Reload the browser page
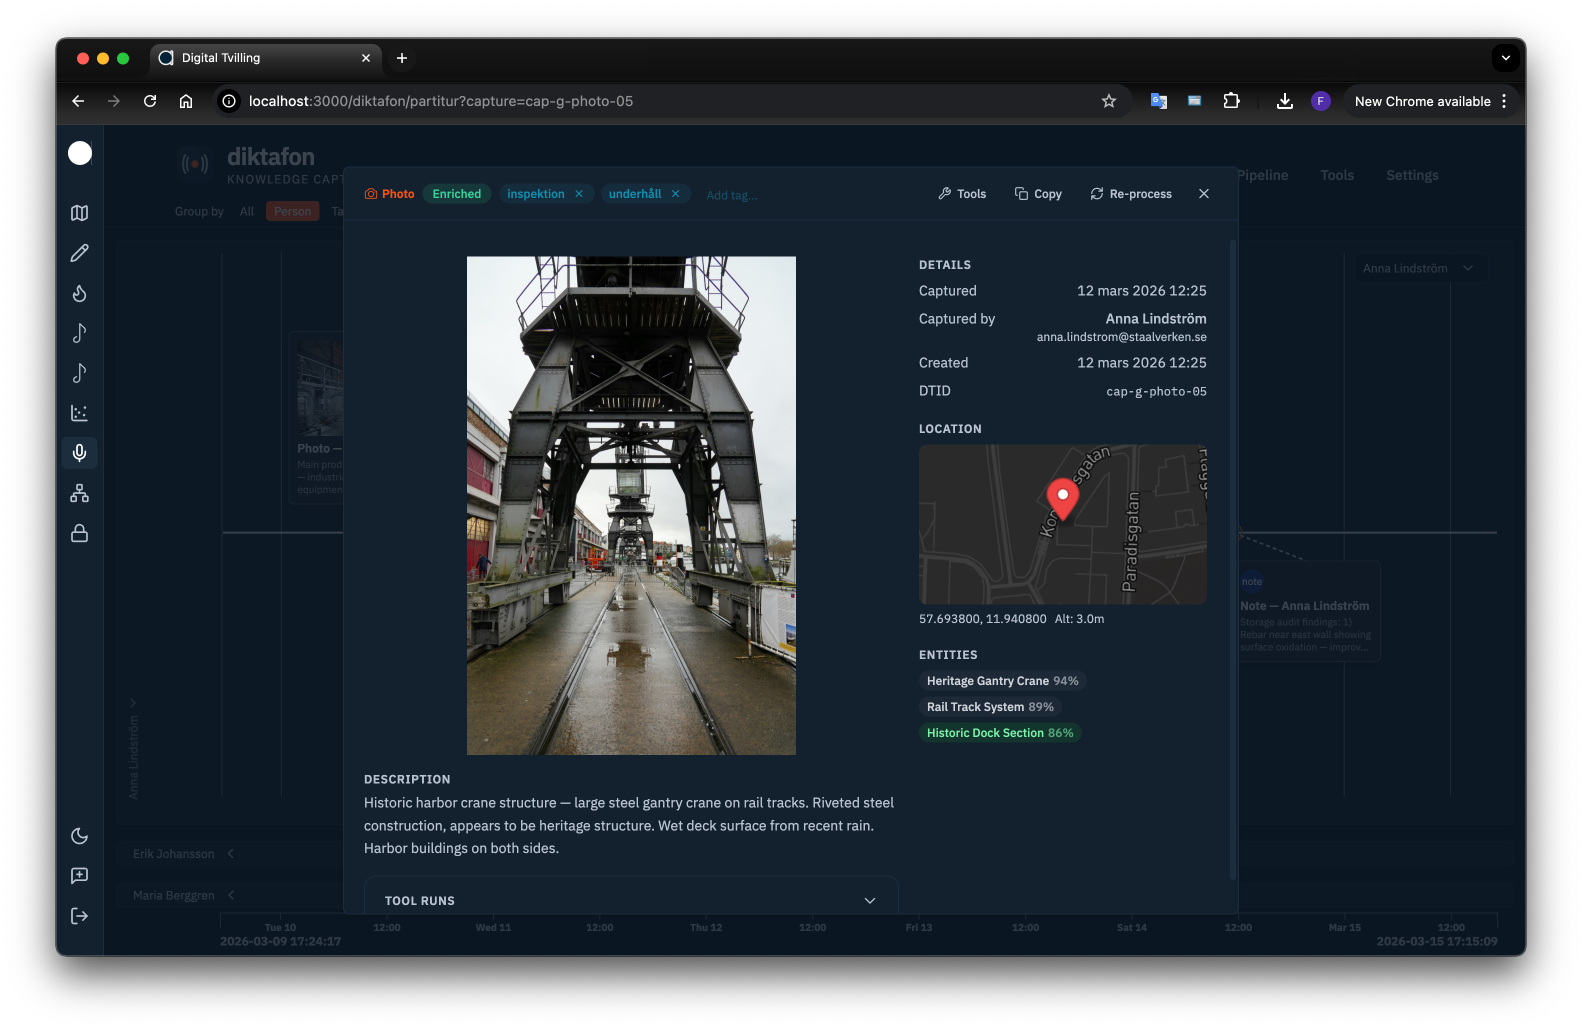The width and height of the screenshot is (1582, 1030). click(x=150, y=101)
